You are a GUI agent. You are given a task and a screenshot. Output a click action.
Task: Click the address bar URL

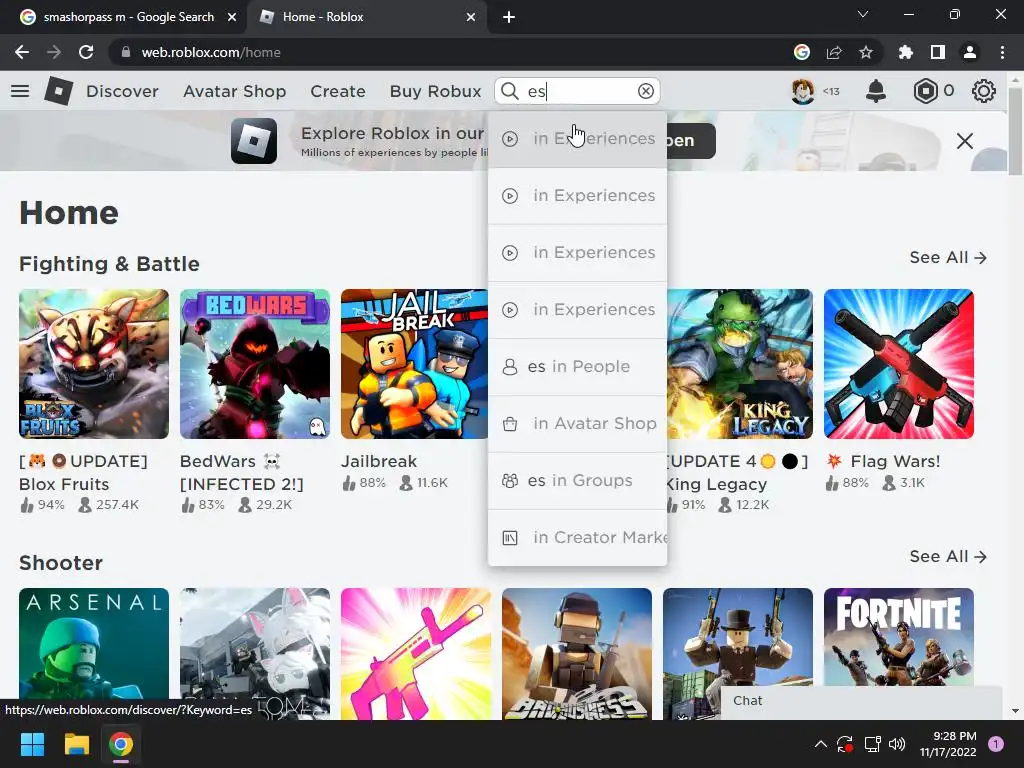[211, 52]
